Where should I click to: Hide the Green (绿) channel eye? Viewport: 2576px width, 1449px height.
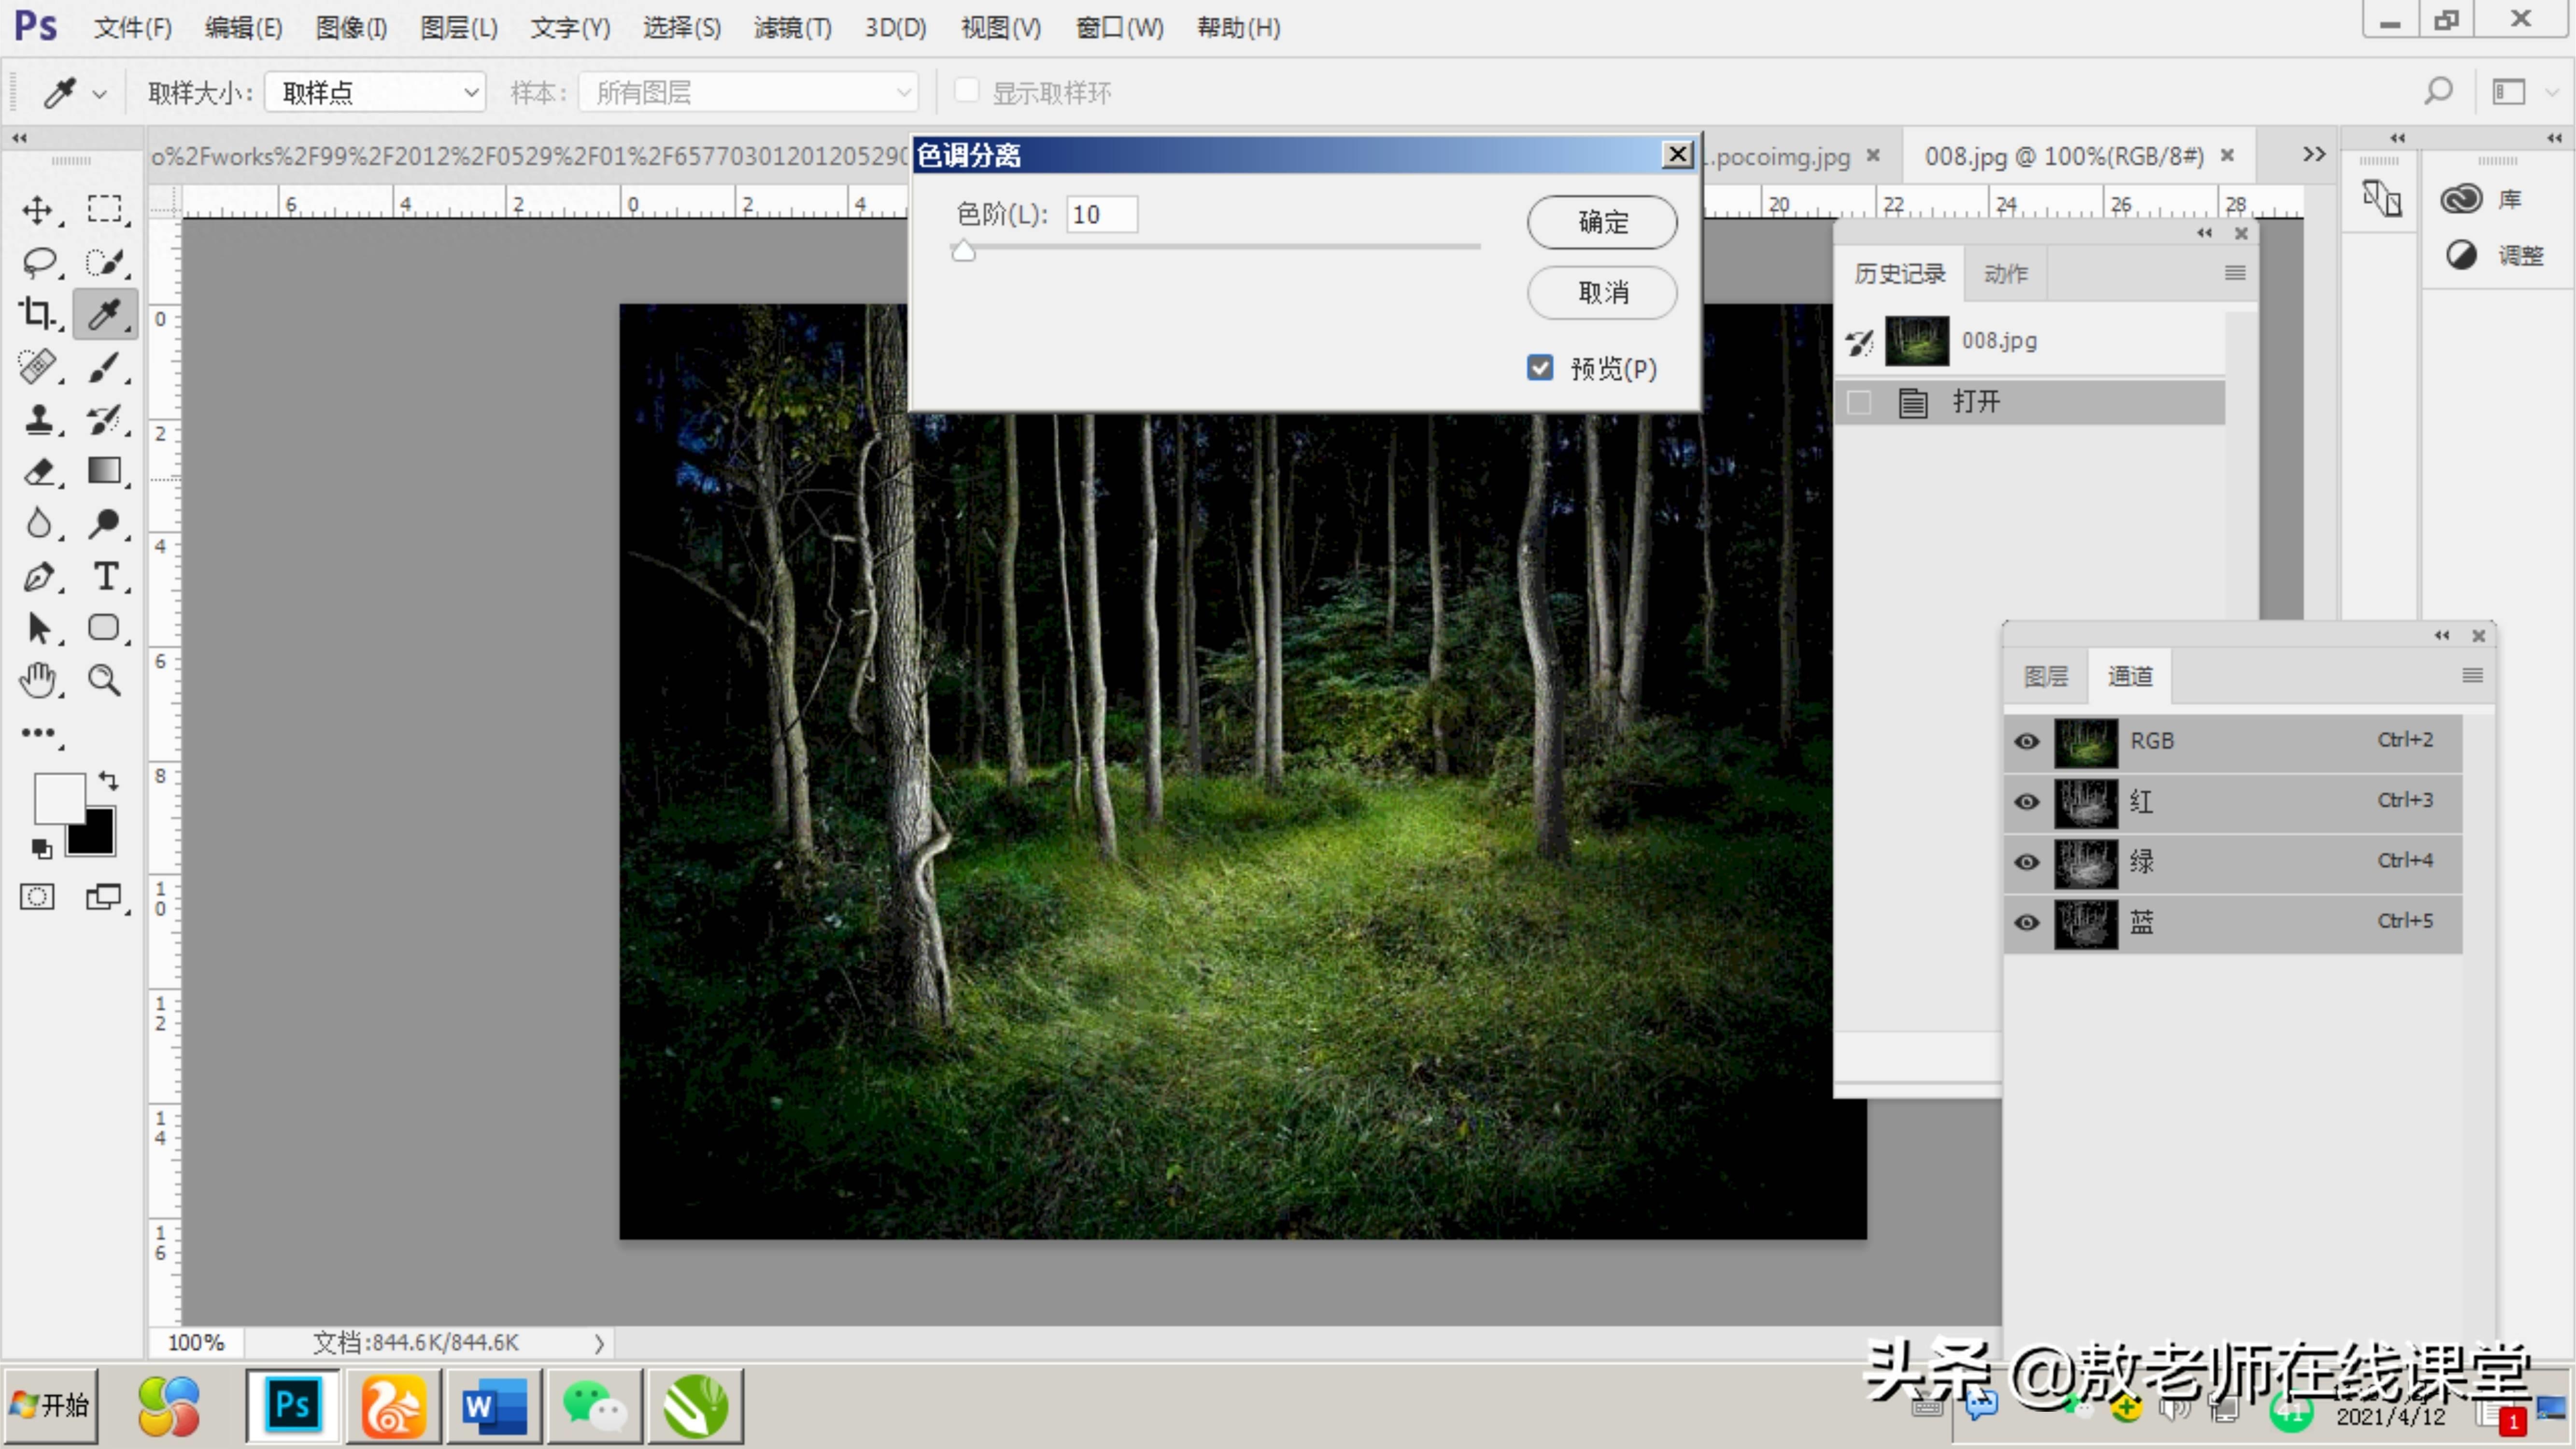coord(2027,862)
